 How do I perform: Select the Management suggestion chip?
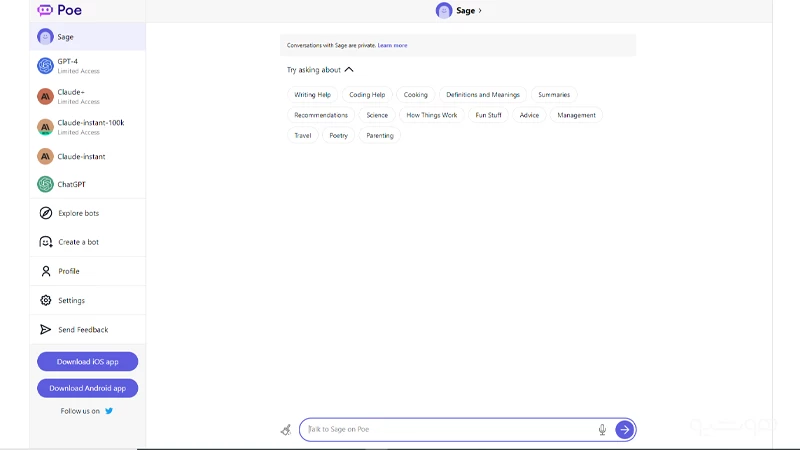coord(576,115)
